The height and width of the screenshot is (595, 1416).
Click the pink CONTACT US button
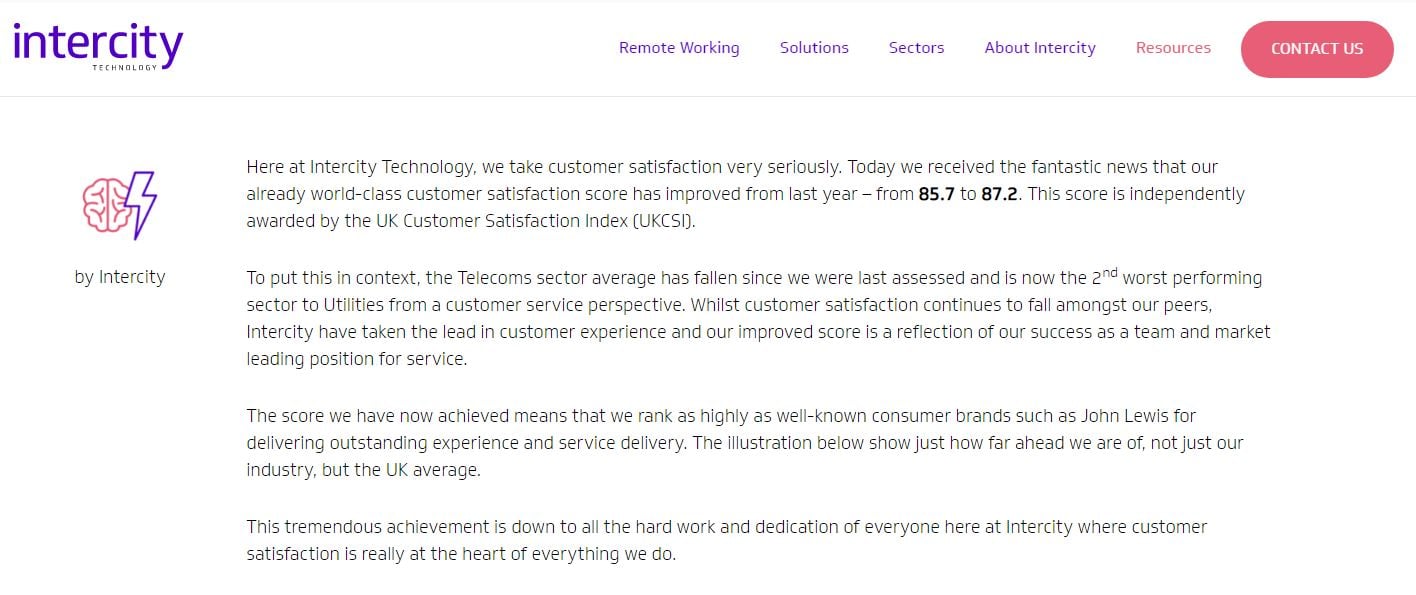(1317, 49)
